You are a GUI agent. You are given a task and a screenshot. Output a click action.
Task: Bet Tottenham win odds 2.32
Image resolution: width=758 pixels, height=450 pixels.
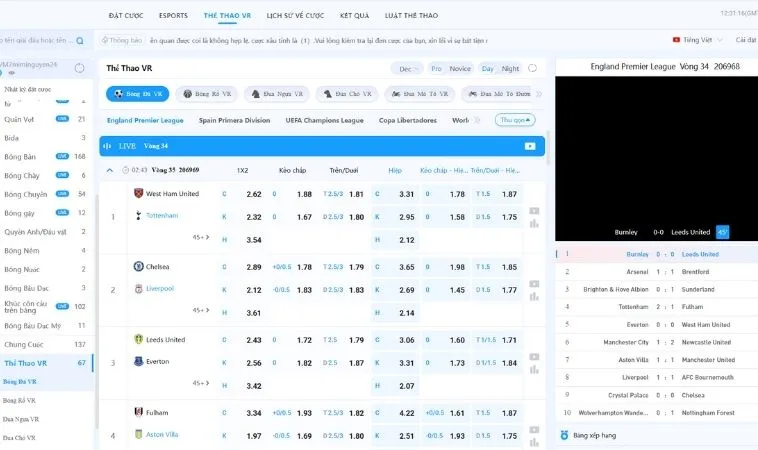[x=243, y=217]
